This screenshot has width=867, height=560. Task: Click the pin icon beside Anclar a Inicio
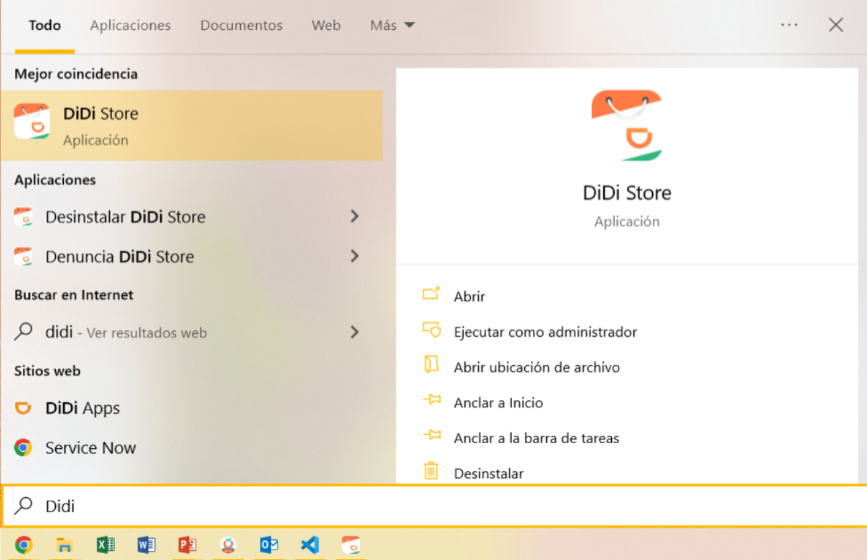(432, 400)
